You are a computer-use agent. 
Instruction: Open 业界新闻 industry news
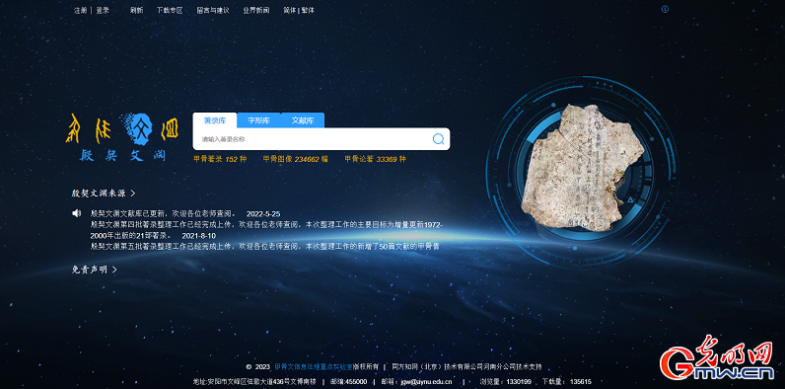tap(256, 10)
